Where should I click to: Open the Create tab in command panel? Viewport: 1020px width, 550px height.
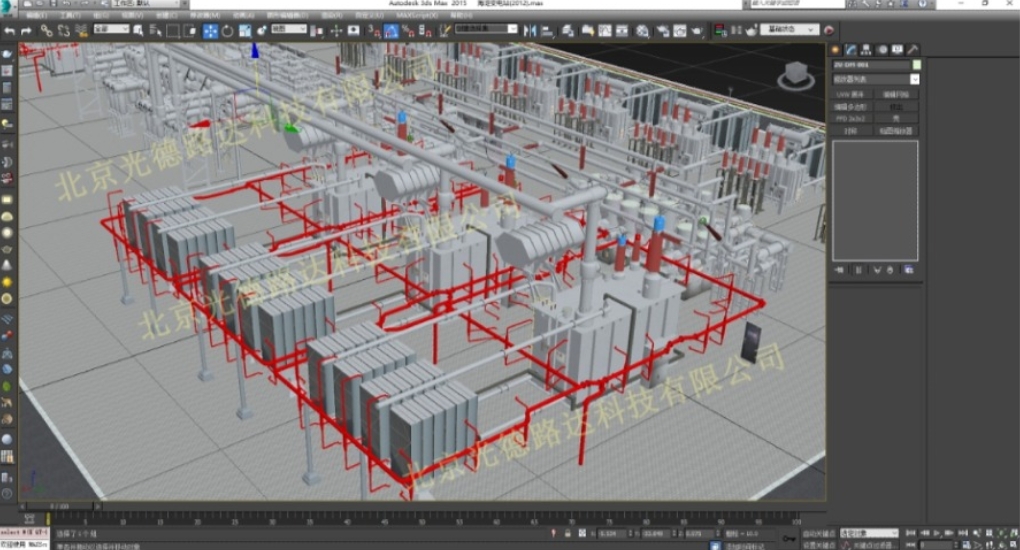pos(836,50)
